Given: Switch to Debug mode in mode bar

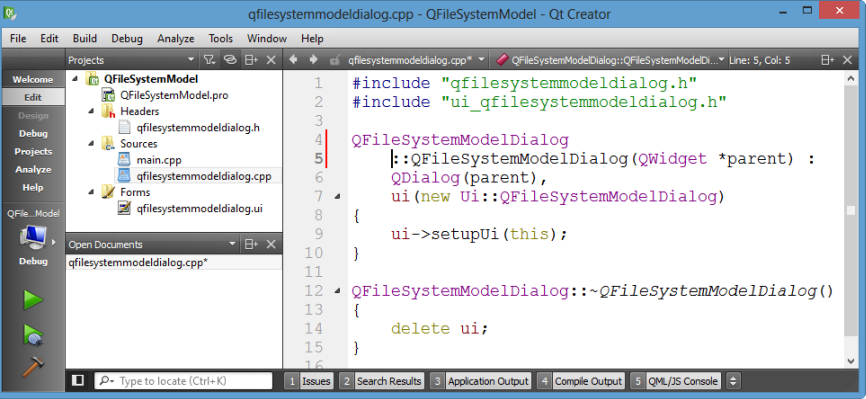Looking at the screenshot, I should click(33, 133).
